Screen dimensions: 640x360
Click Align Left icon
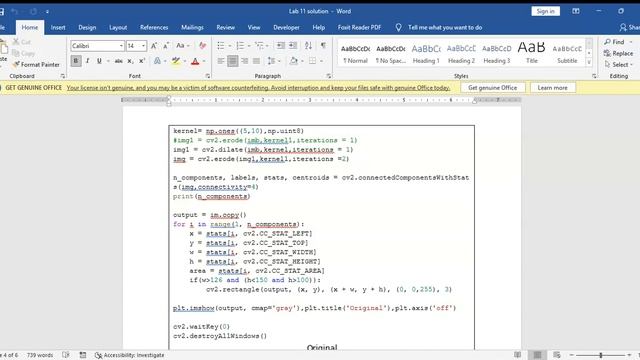[221, 61]
